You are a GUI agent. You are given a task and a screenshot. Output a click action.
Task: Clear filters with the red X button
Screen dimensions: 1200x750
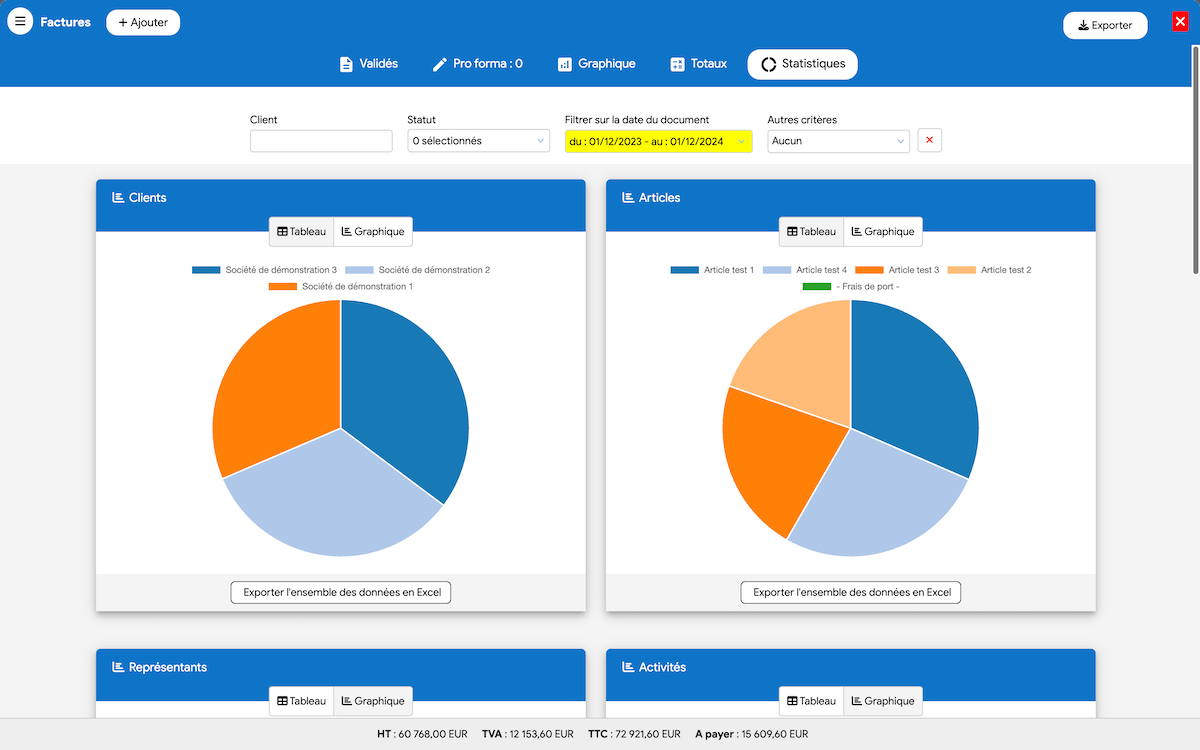click(930, 141)
